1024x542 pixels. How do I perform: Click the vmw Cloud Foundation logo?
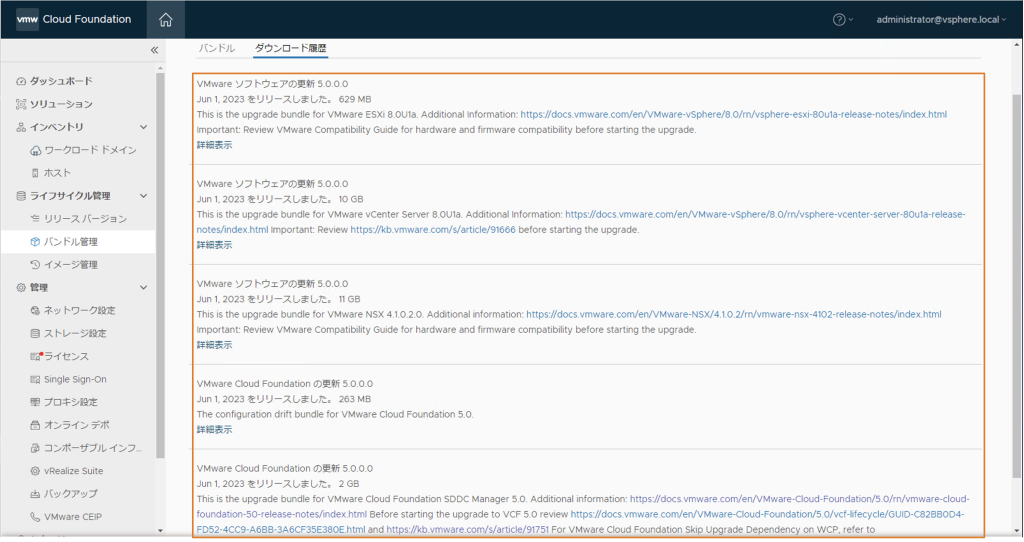point(74,20)
